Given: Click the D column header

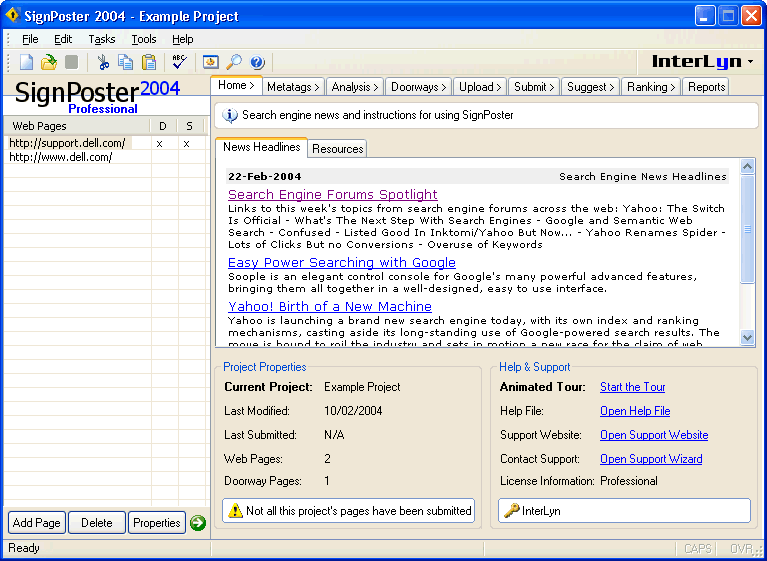Looking at the screenshot, I should [x=163, y=126].
